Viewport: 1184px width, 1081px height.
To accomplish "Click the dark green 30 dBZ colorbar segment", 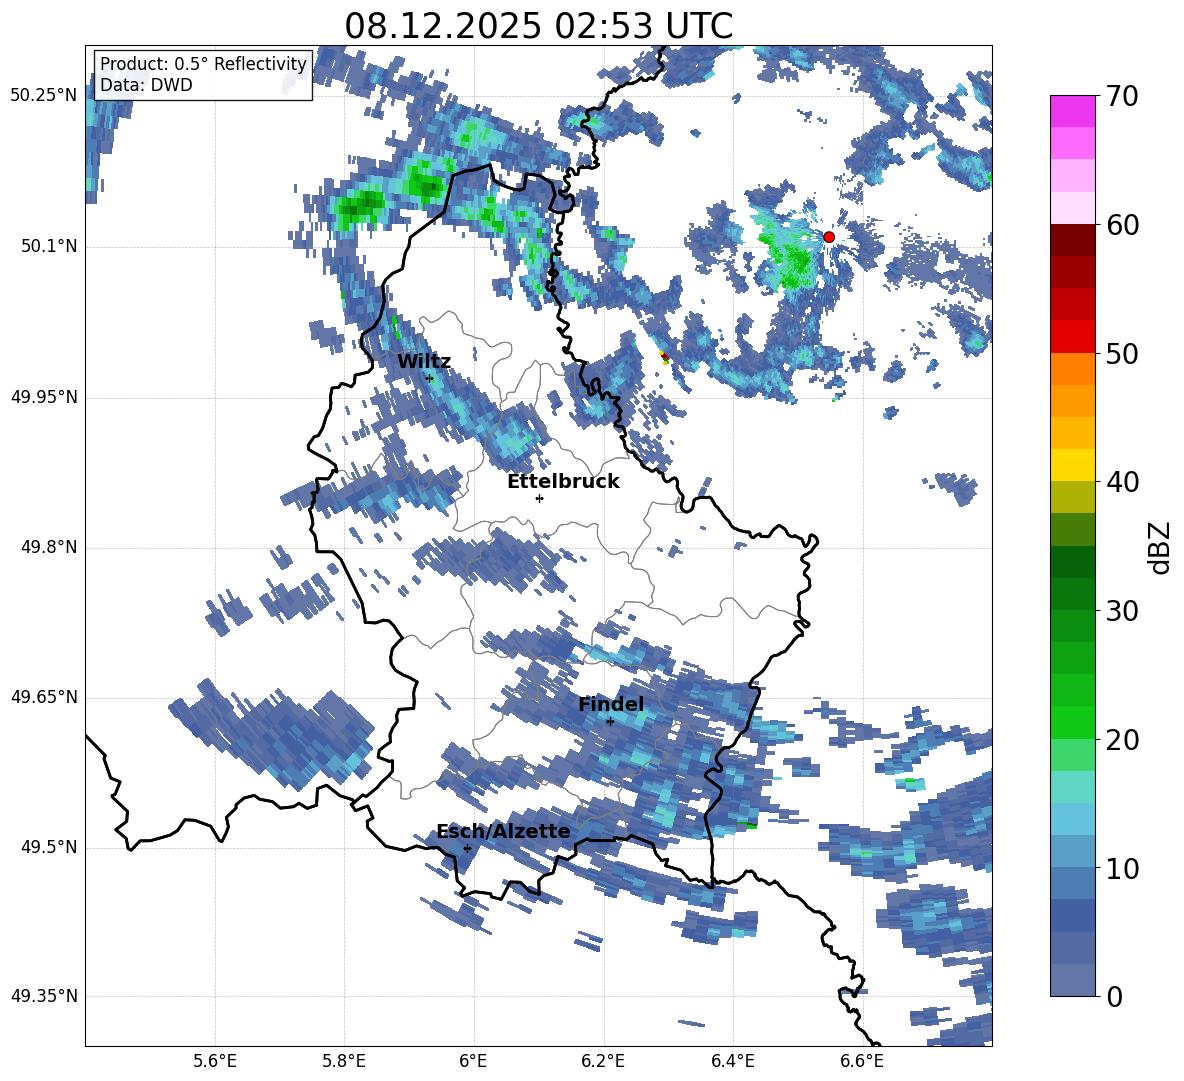I will pyautogui.click(x=1072, y=593).
